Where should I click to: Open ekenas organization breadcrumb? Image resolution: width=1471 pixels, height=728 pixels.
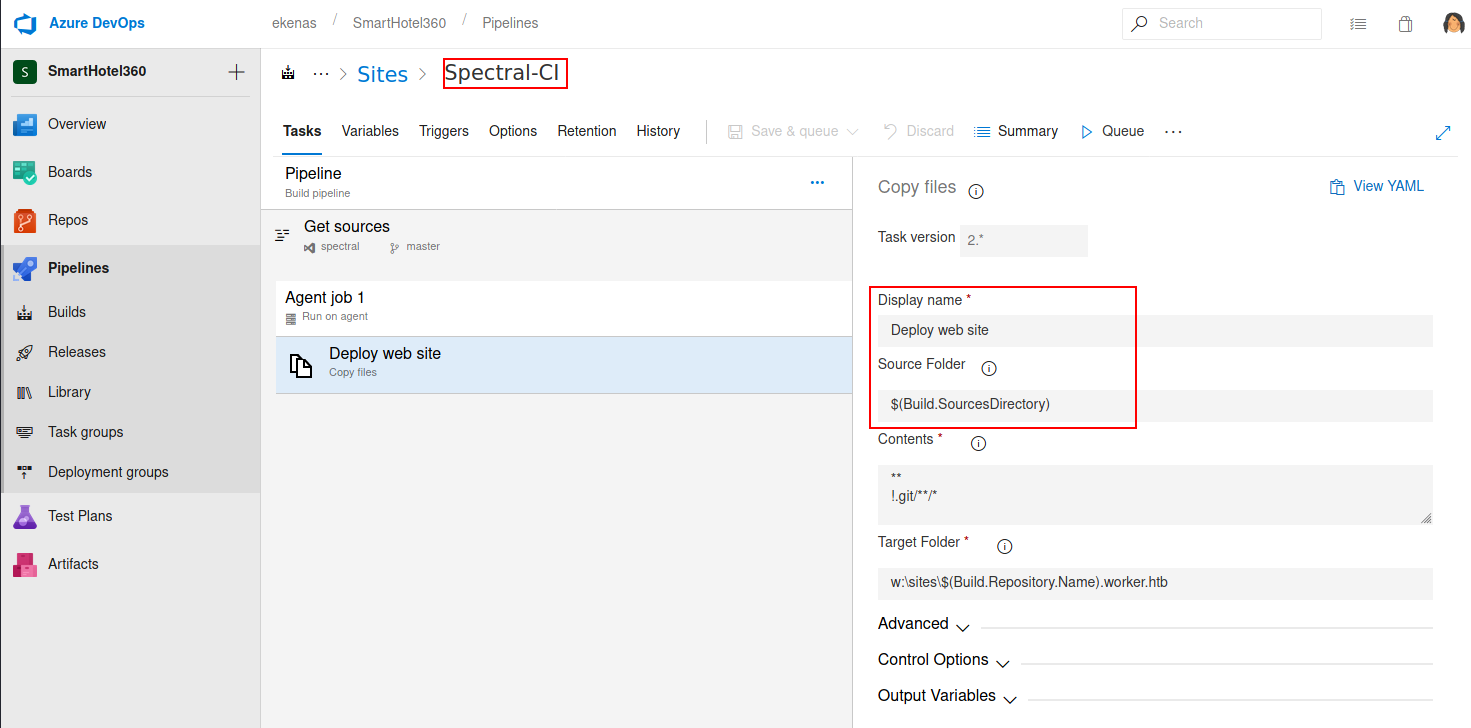(x=294, y=22)
